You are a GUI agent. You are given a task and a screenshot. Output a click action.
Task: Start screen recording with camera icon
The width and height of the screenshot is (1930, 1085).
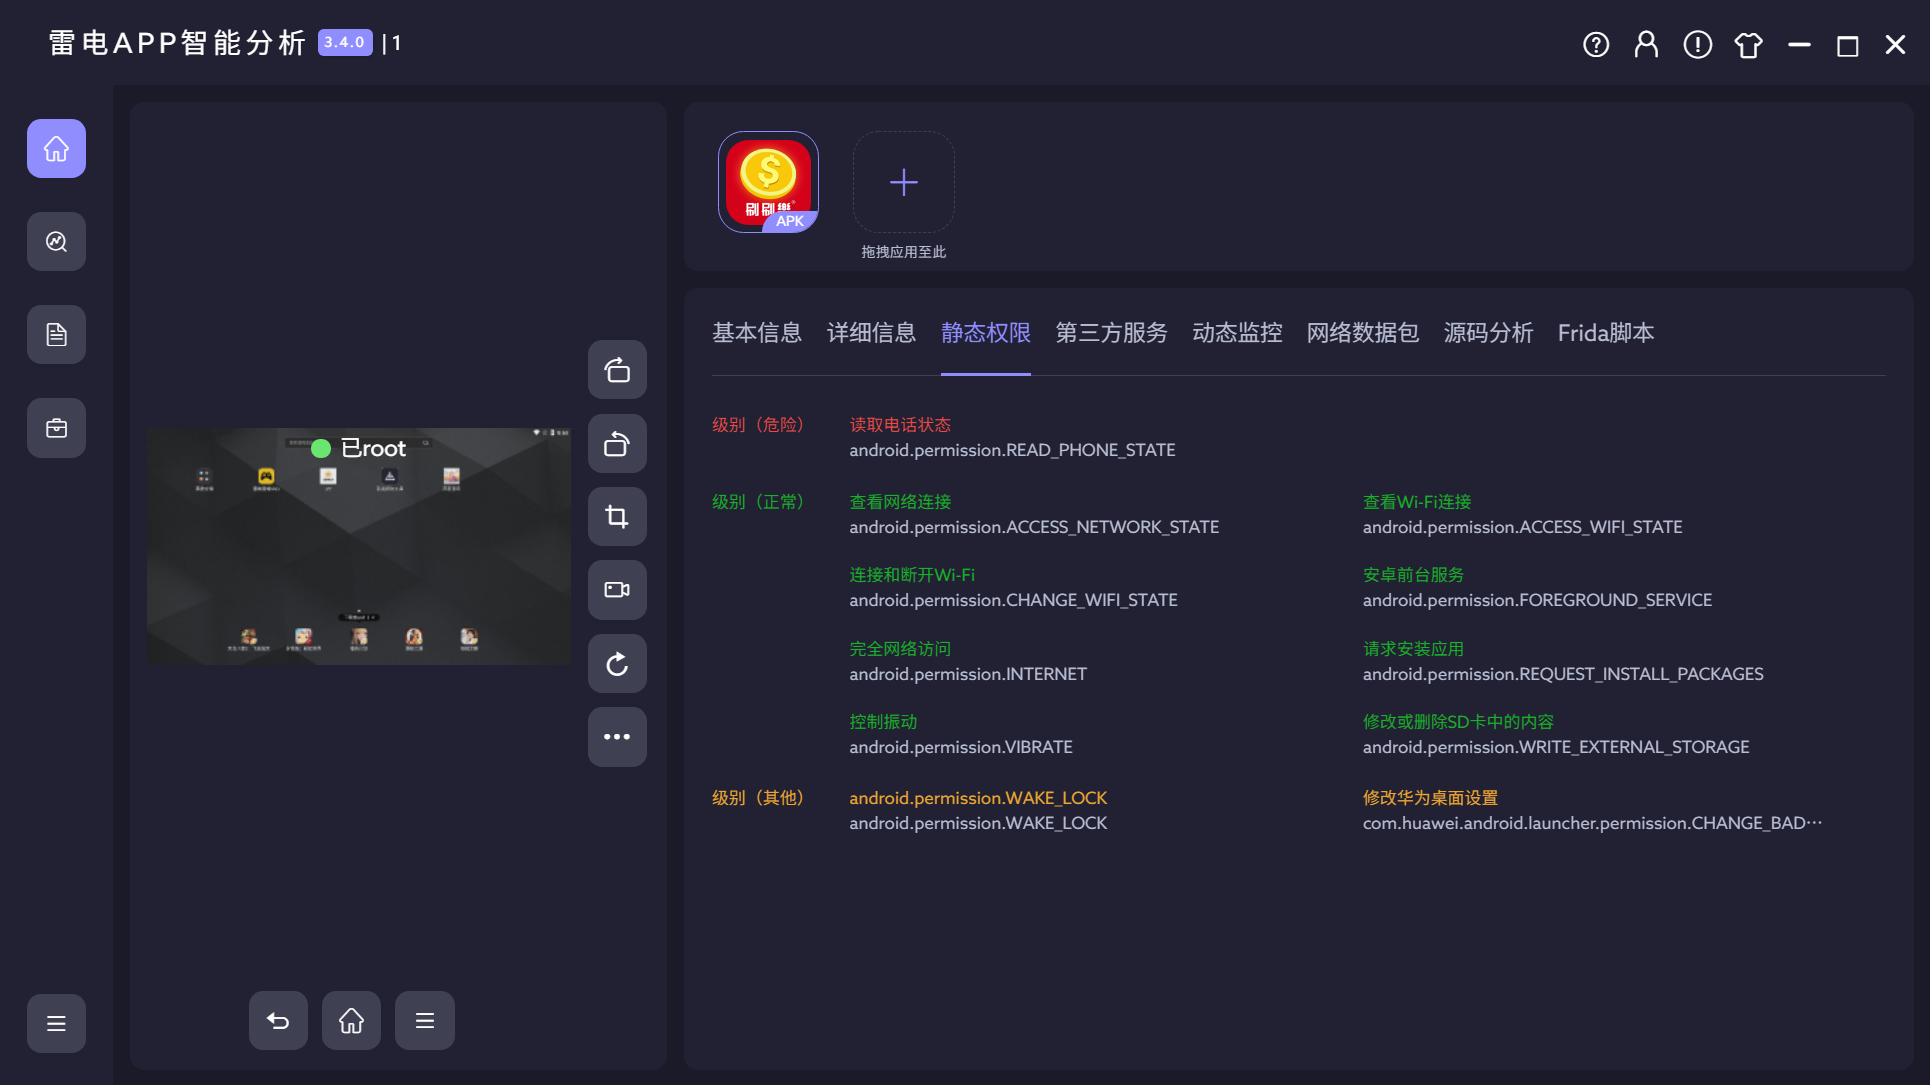[617, 590]
